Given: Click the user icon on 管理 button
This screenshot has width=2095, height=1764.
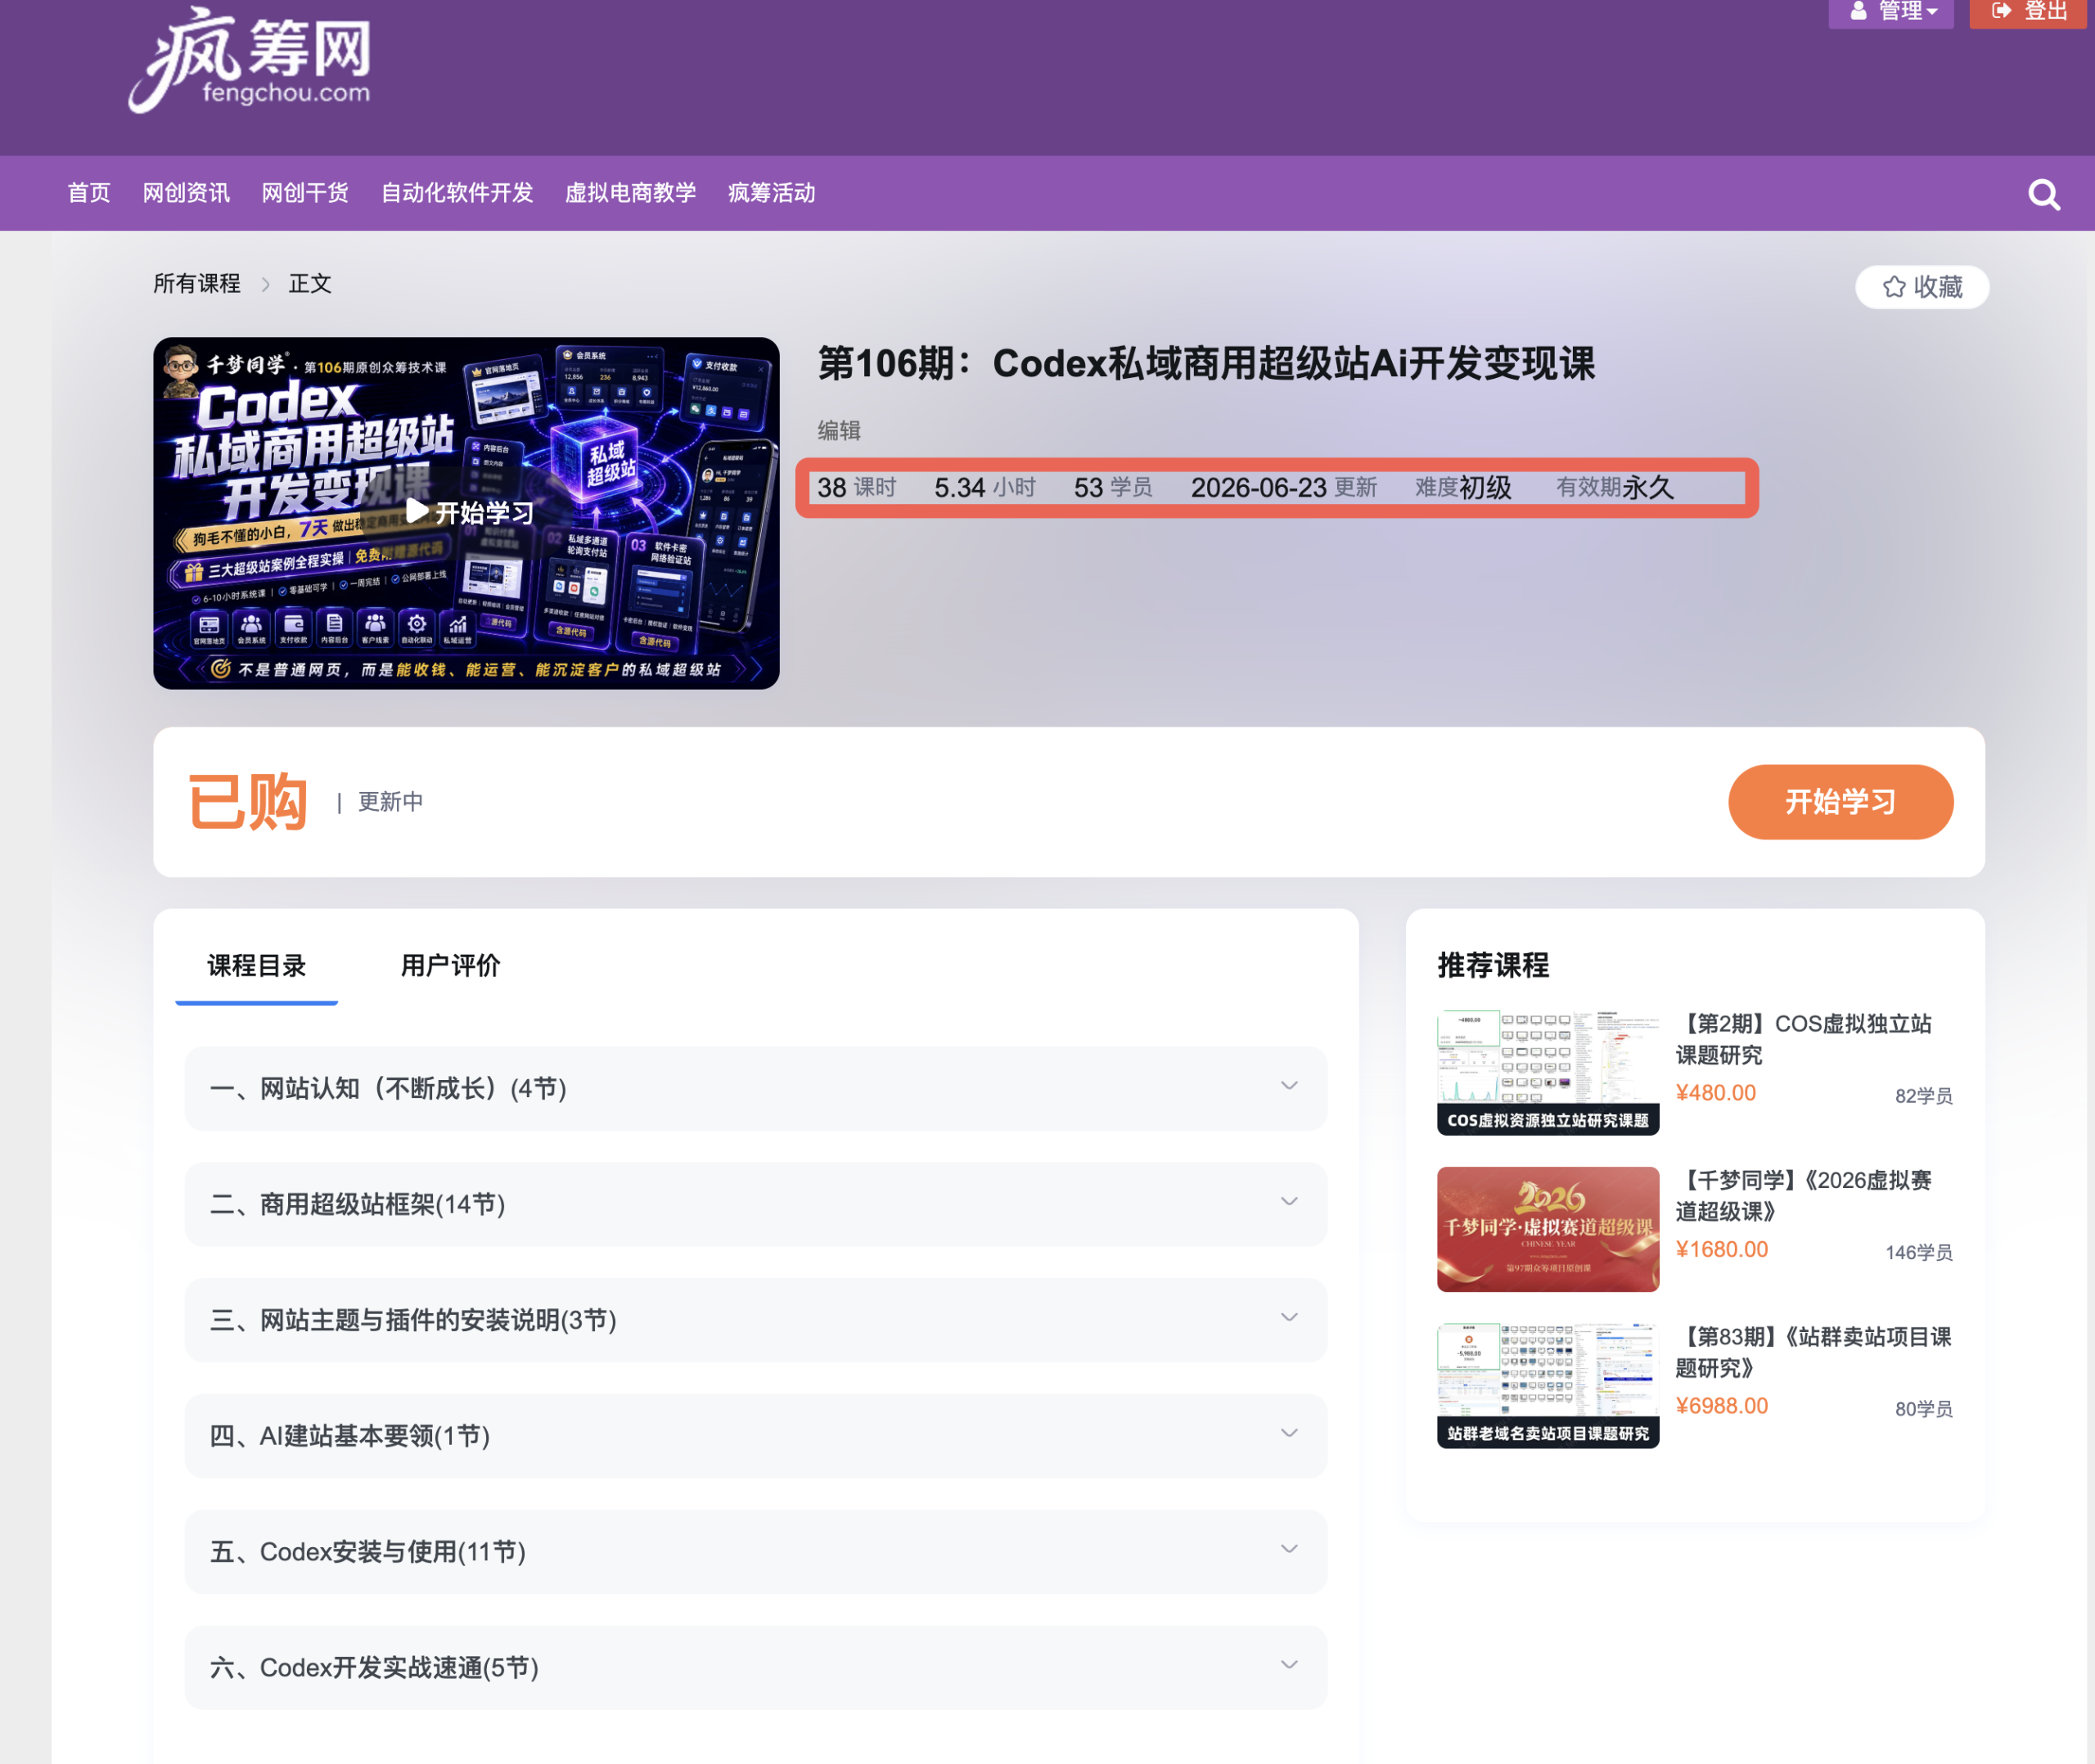Looking at the screenshot, I should pos(1858,11).
